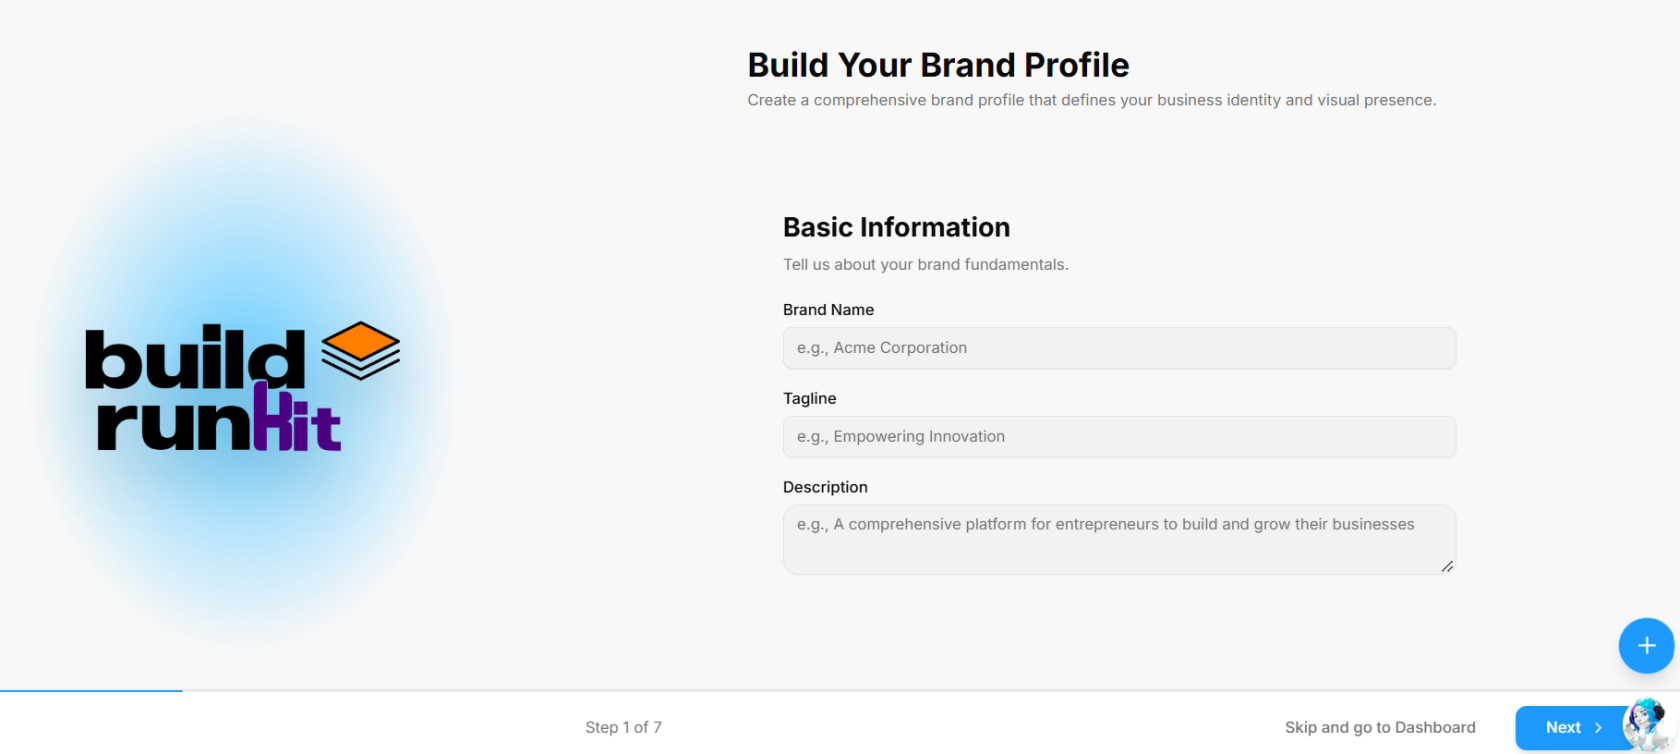Focus the Brand Name input field
Screen dimensions: 1680x754
coord(1119,348)
